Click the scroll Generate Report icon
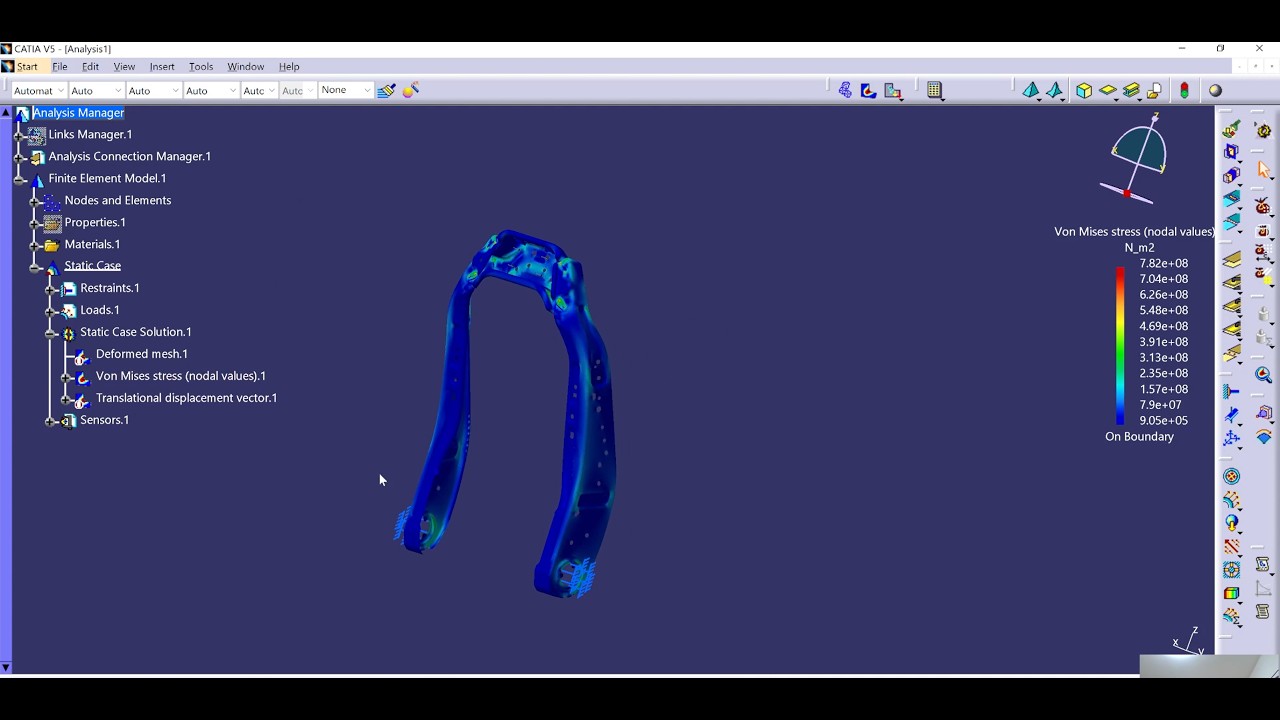This screenshot has height=720, width=1280. pyautogui.click(x=1263, y=564)
